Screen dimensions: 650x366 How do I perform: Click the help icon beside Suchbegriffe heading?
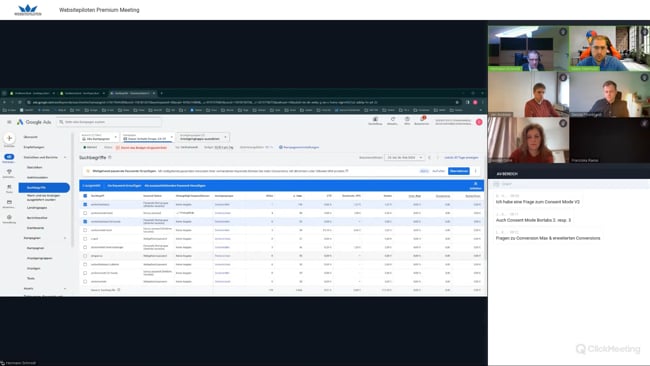[110, 158]
